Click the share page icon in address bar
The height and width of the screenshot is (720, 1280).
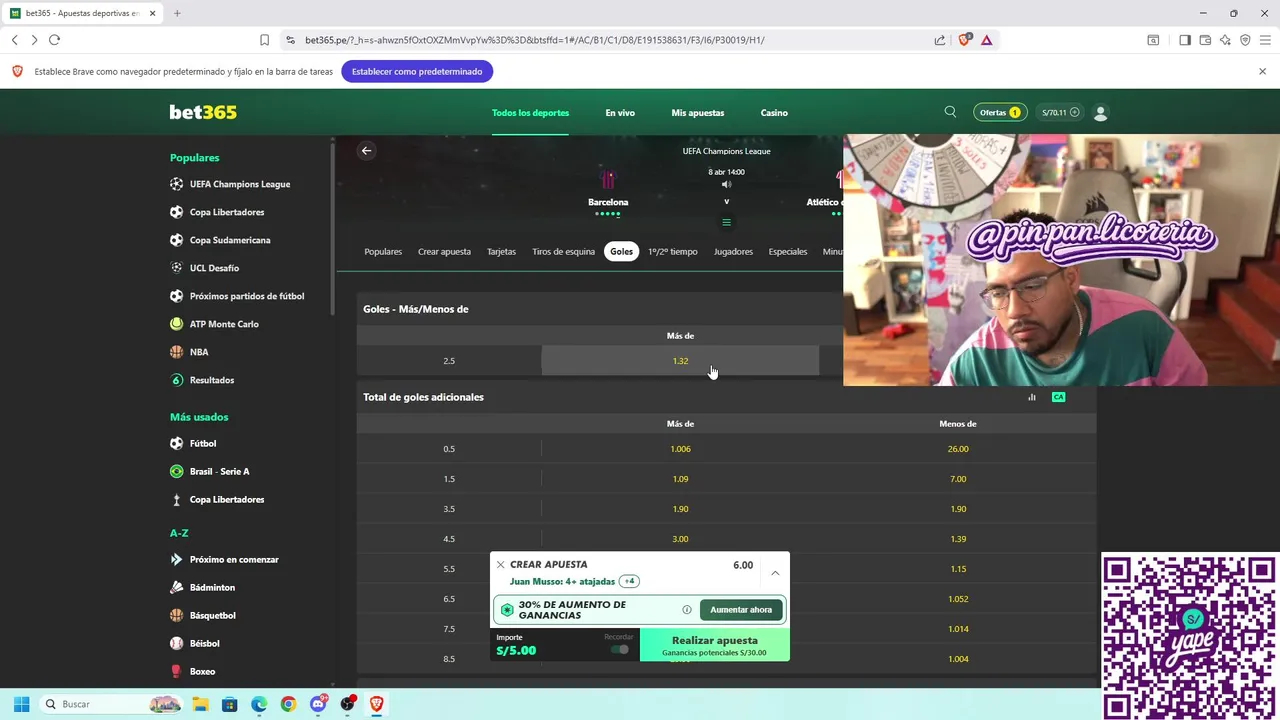[940, 40]
